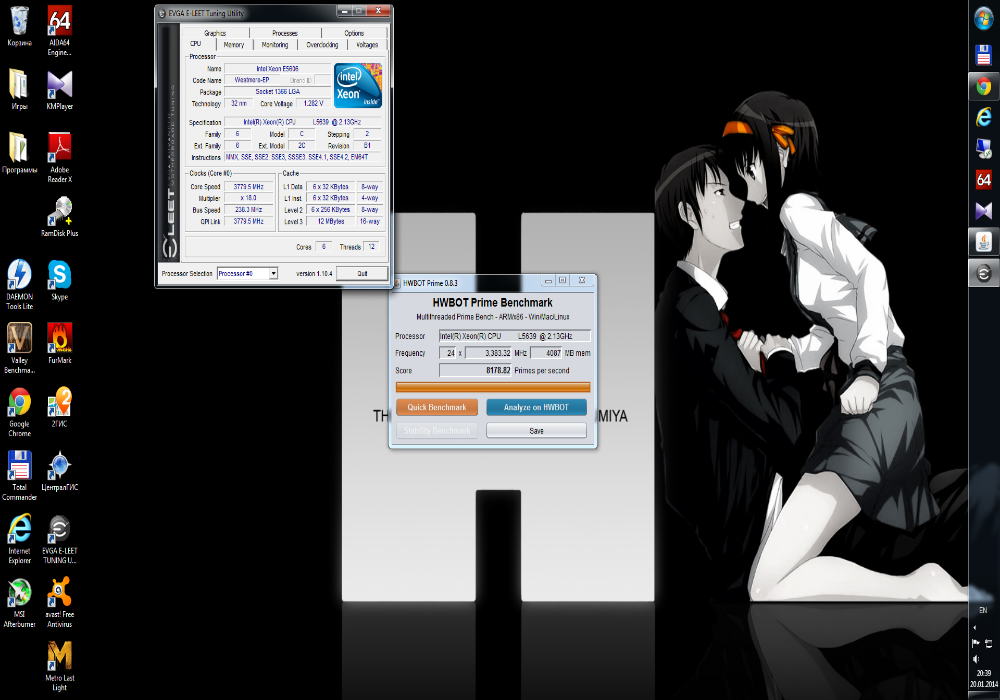Launch AIDA64 Engineer from the desktop shortcut
The height and width of the screenshot is (700, 1000).
(x=59, y=31)
